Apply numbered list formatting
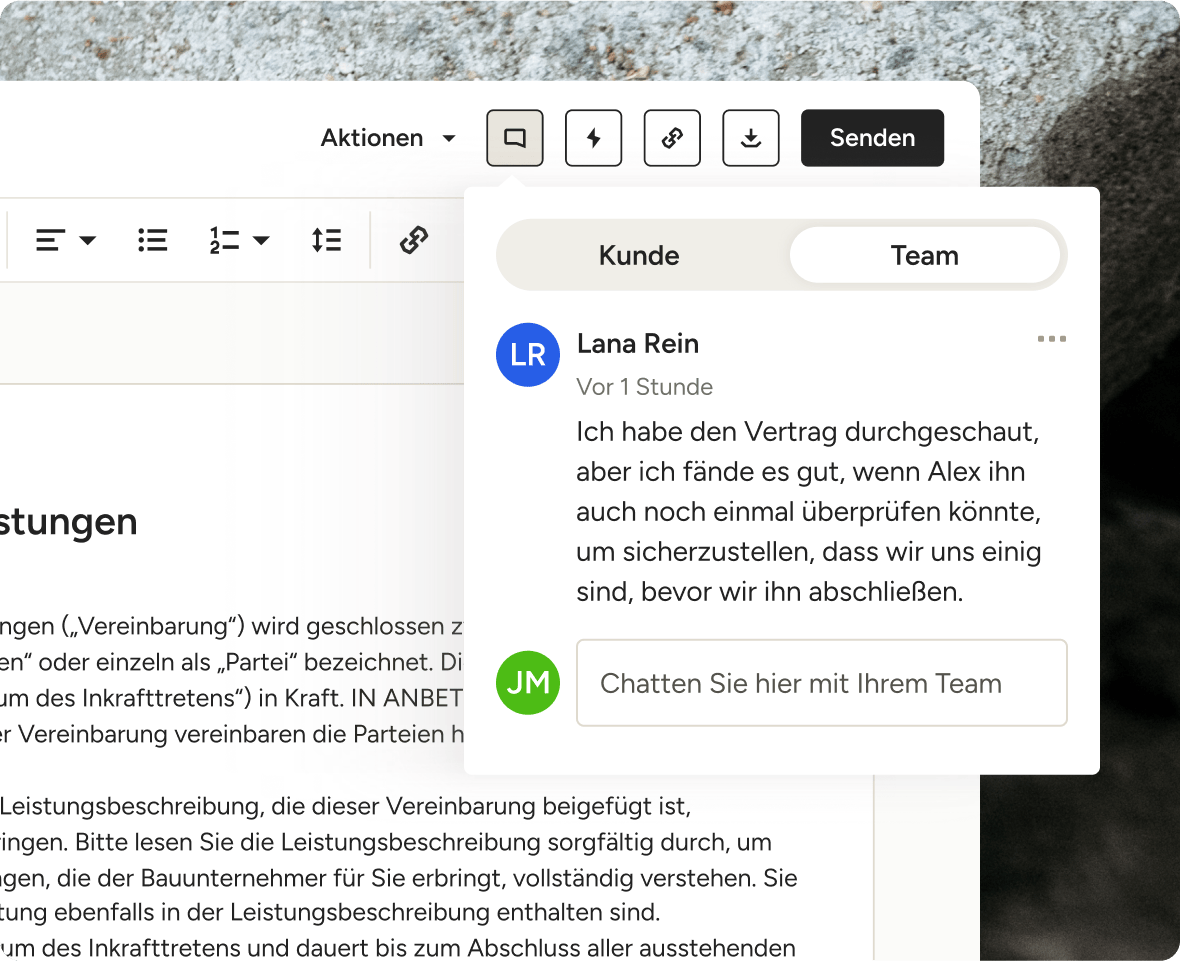Viewport: 1180px width, 961px height. point(225,240)
